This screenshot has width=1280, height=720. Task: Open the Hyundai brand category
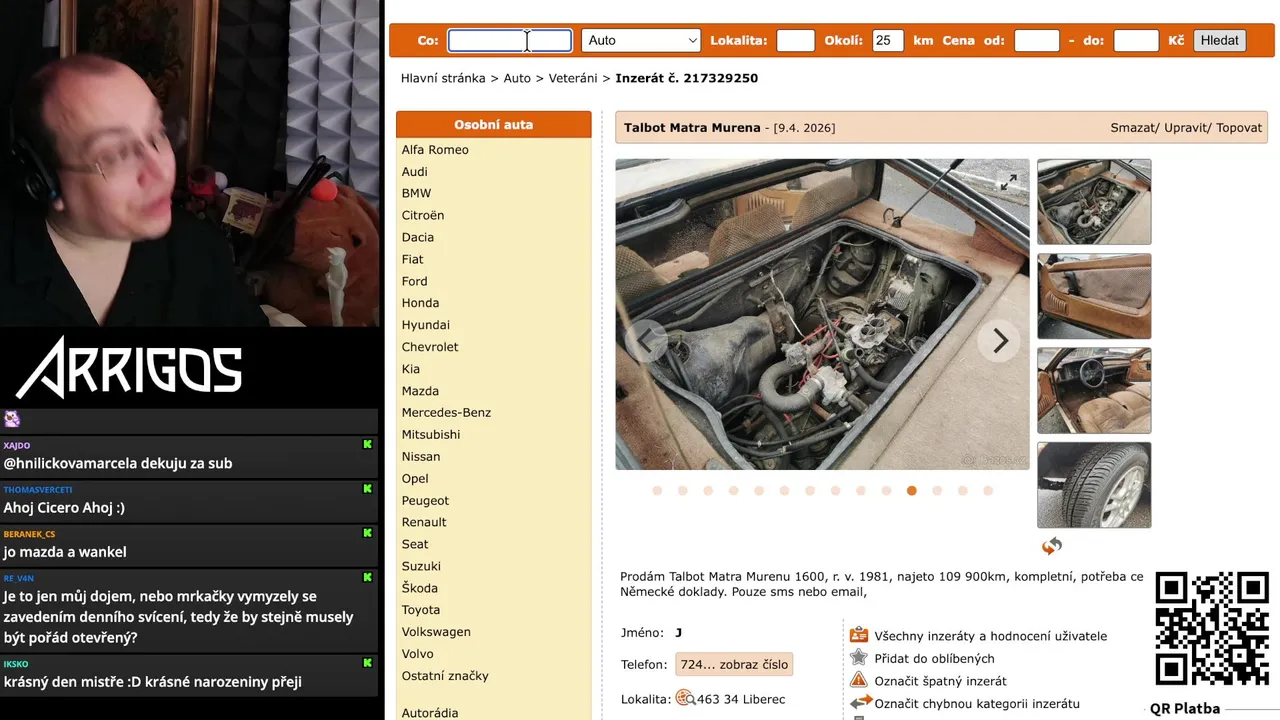(x=426, y=325)
